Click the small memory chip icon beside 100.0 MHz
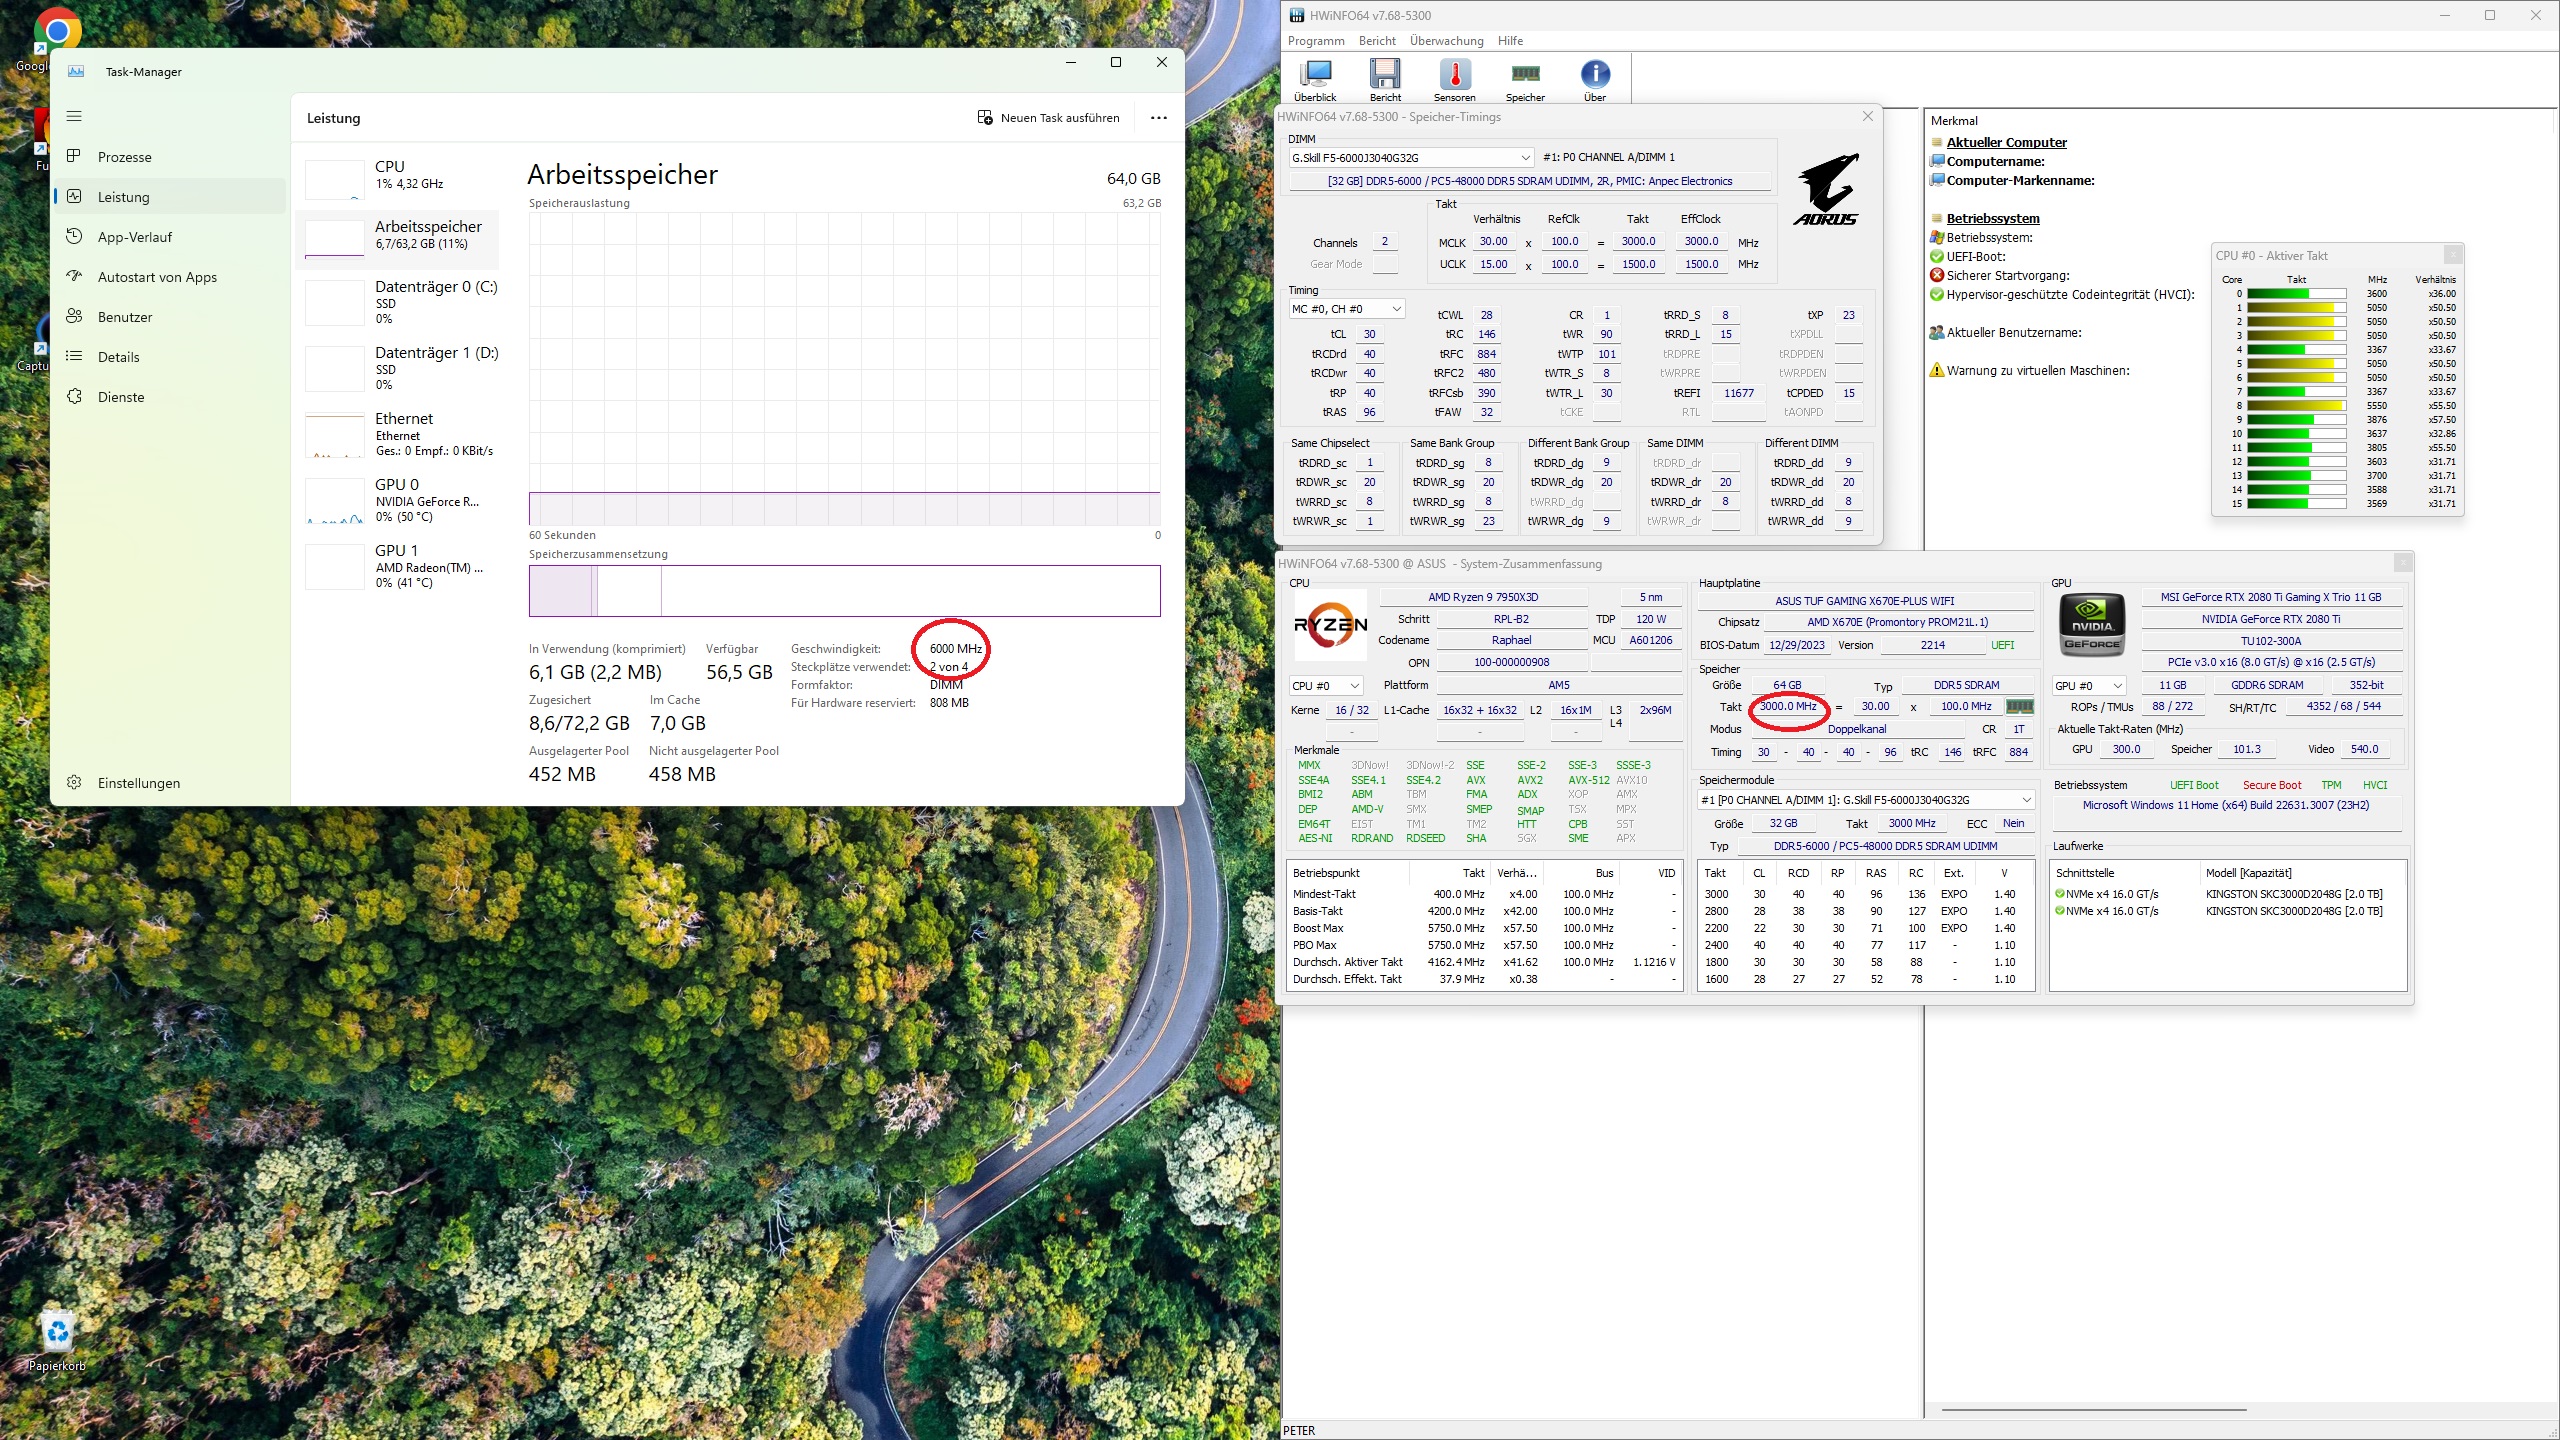2560x1440 pixels. pyautogui.click(x=2019, y=707)
